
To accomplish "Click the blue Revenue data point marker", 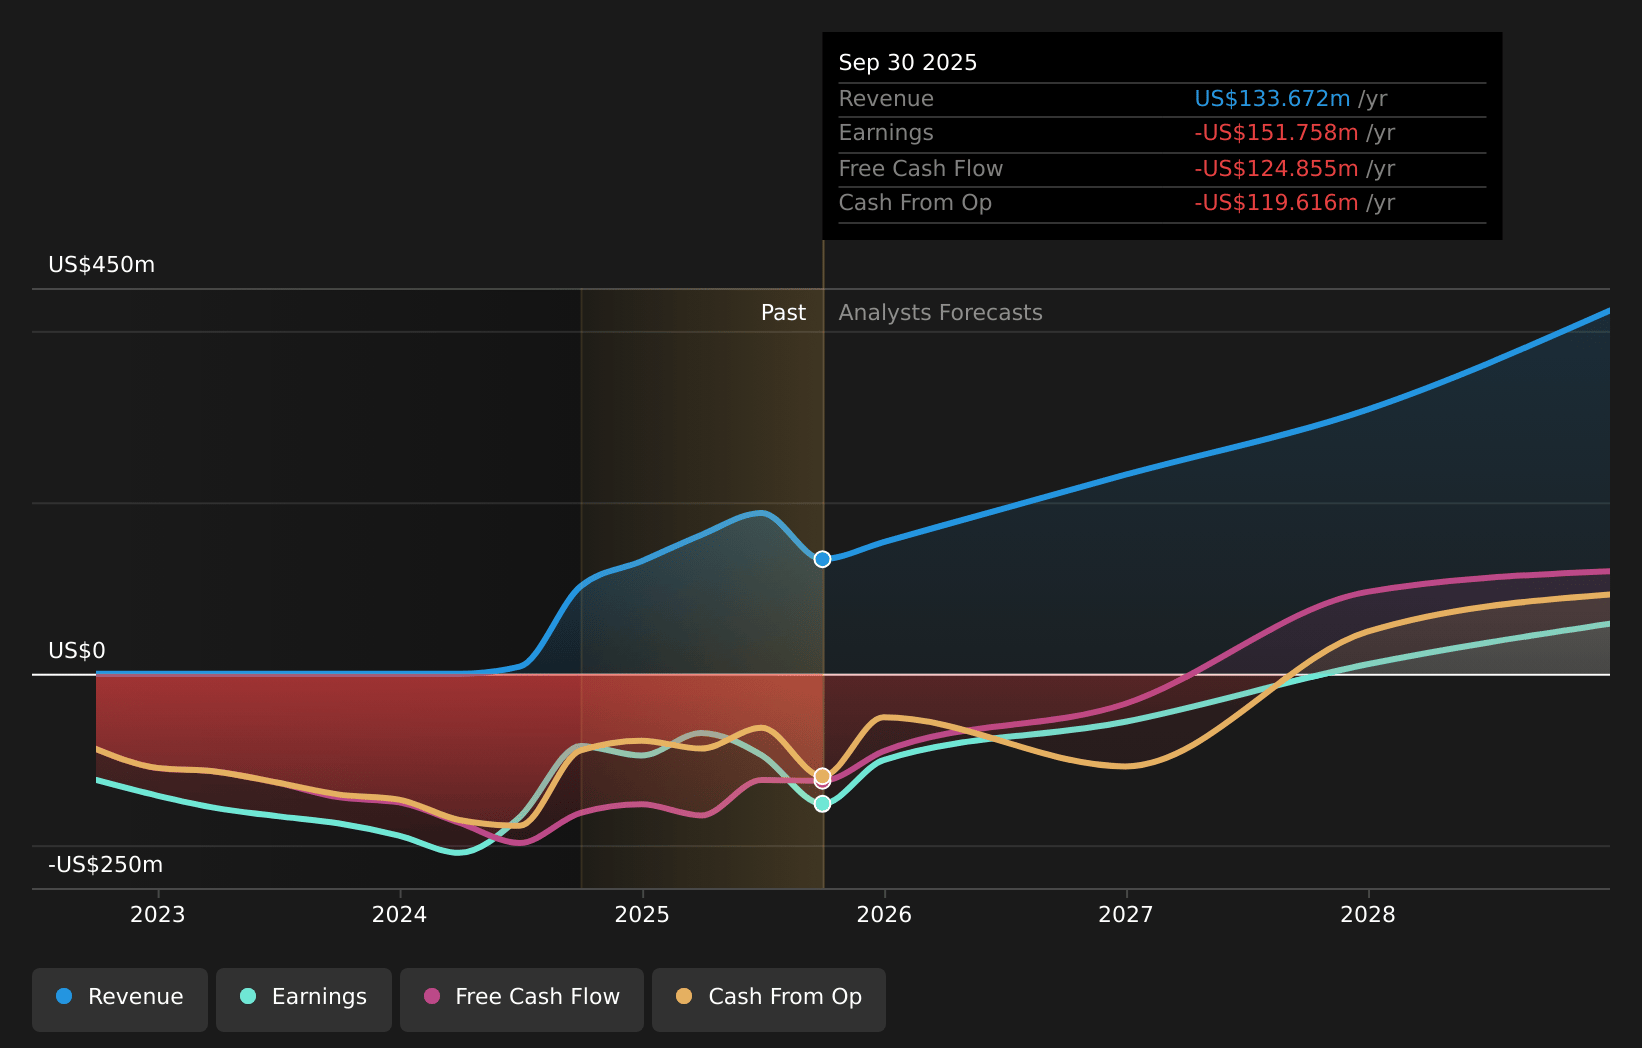I will pyautogui.click(x=822, y=559).
